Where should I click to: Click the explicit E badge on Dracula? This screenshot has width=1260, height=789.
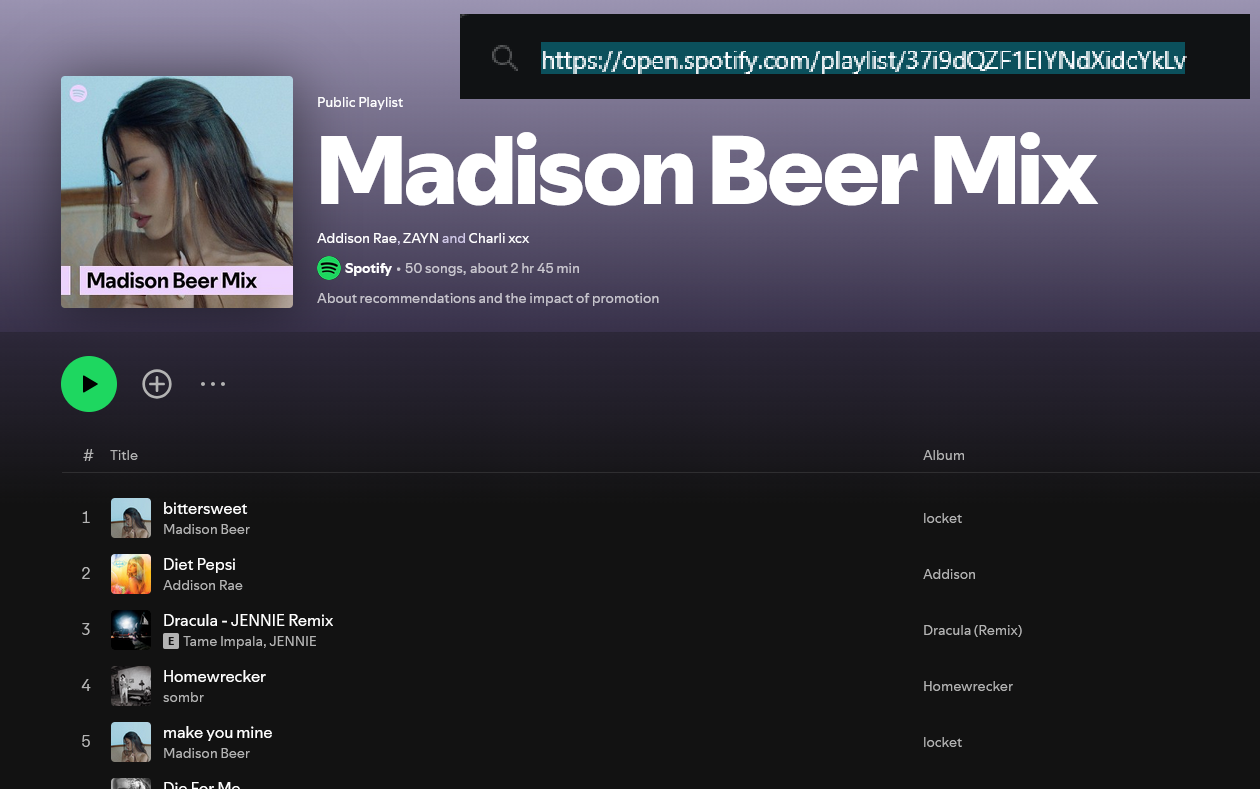[x=171, y=641]
